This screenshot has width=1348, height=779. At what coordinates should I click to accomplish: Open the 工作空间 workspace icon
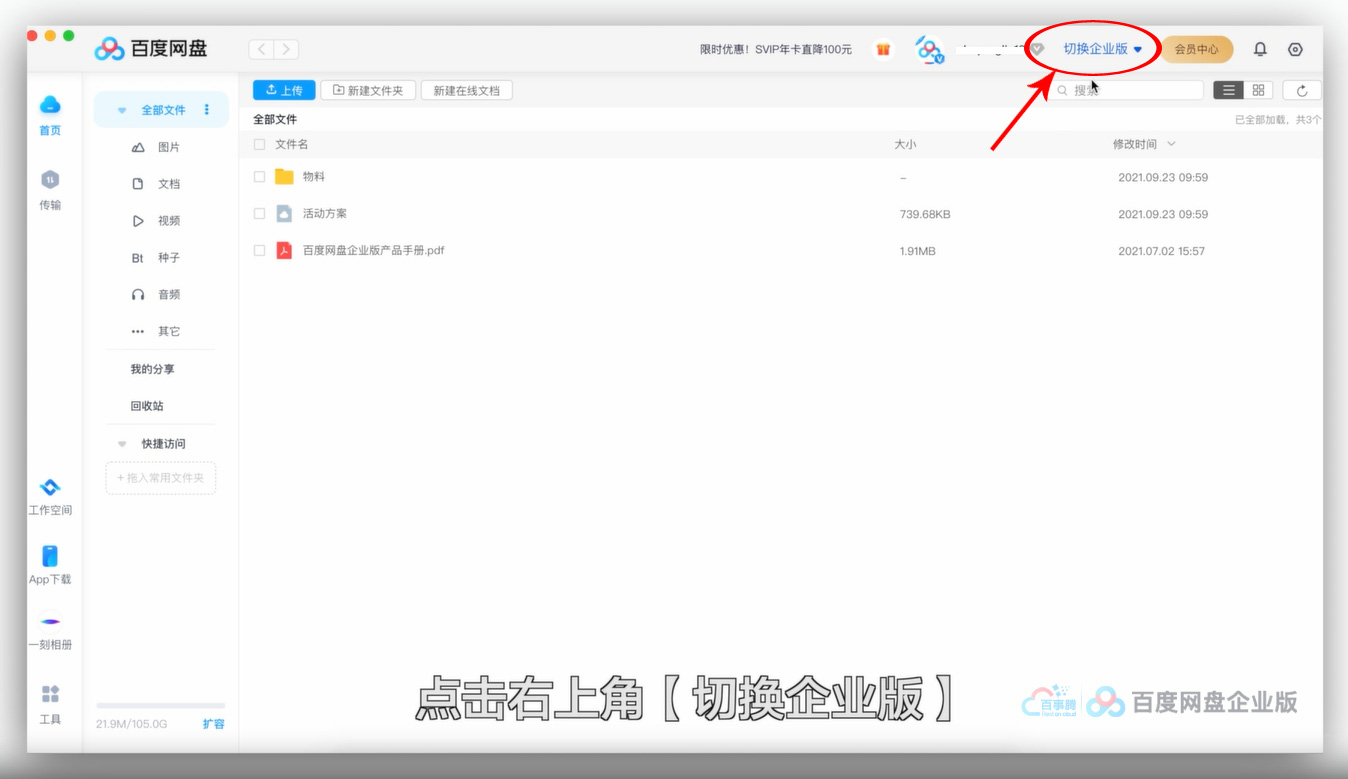pyautogui.click(x=50, y=487)
